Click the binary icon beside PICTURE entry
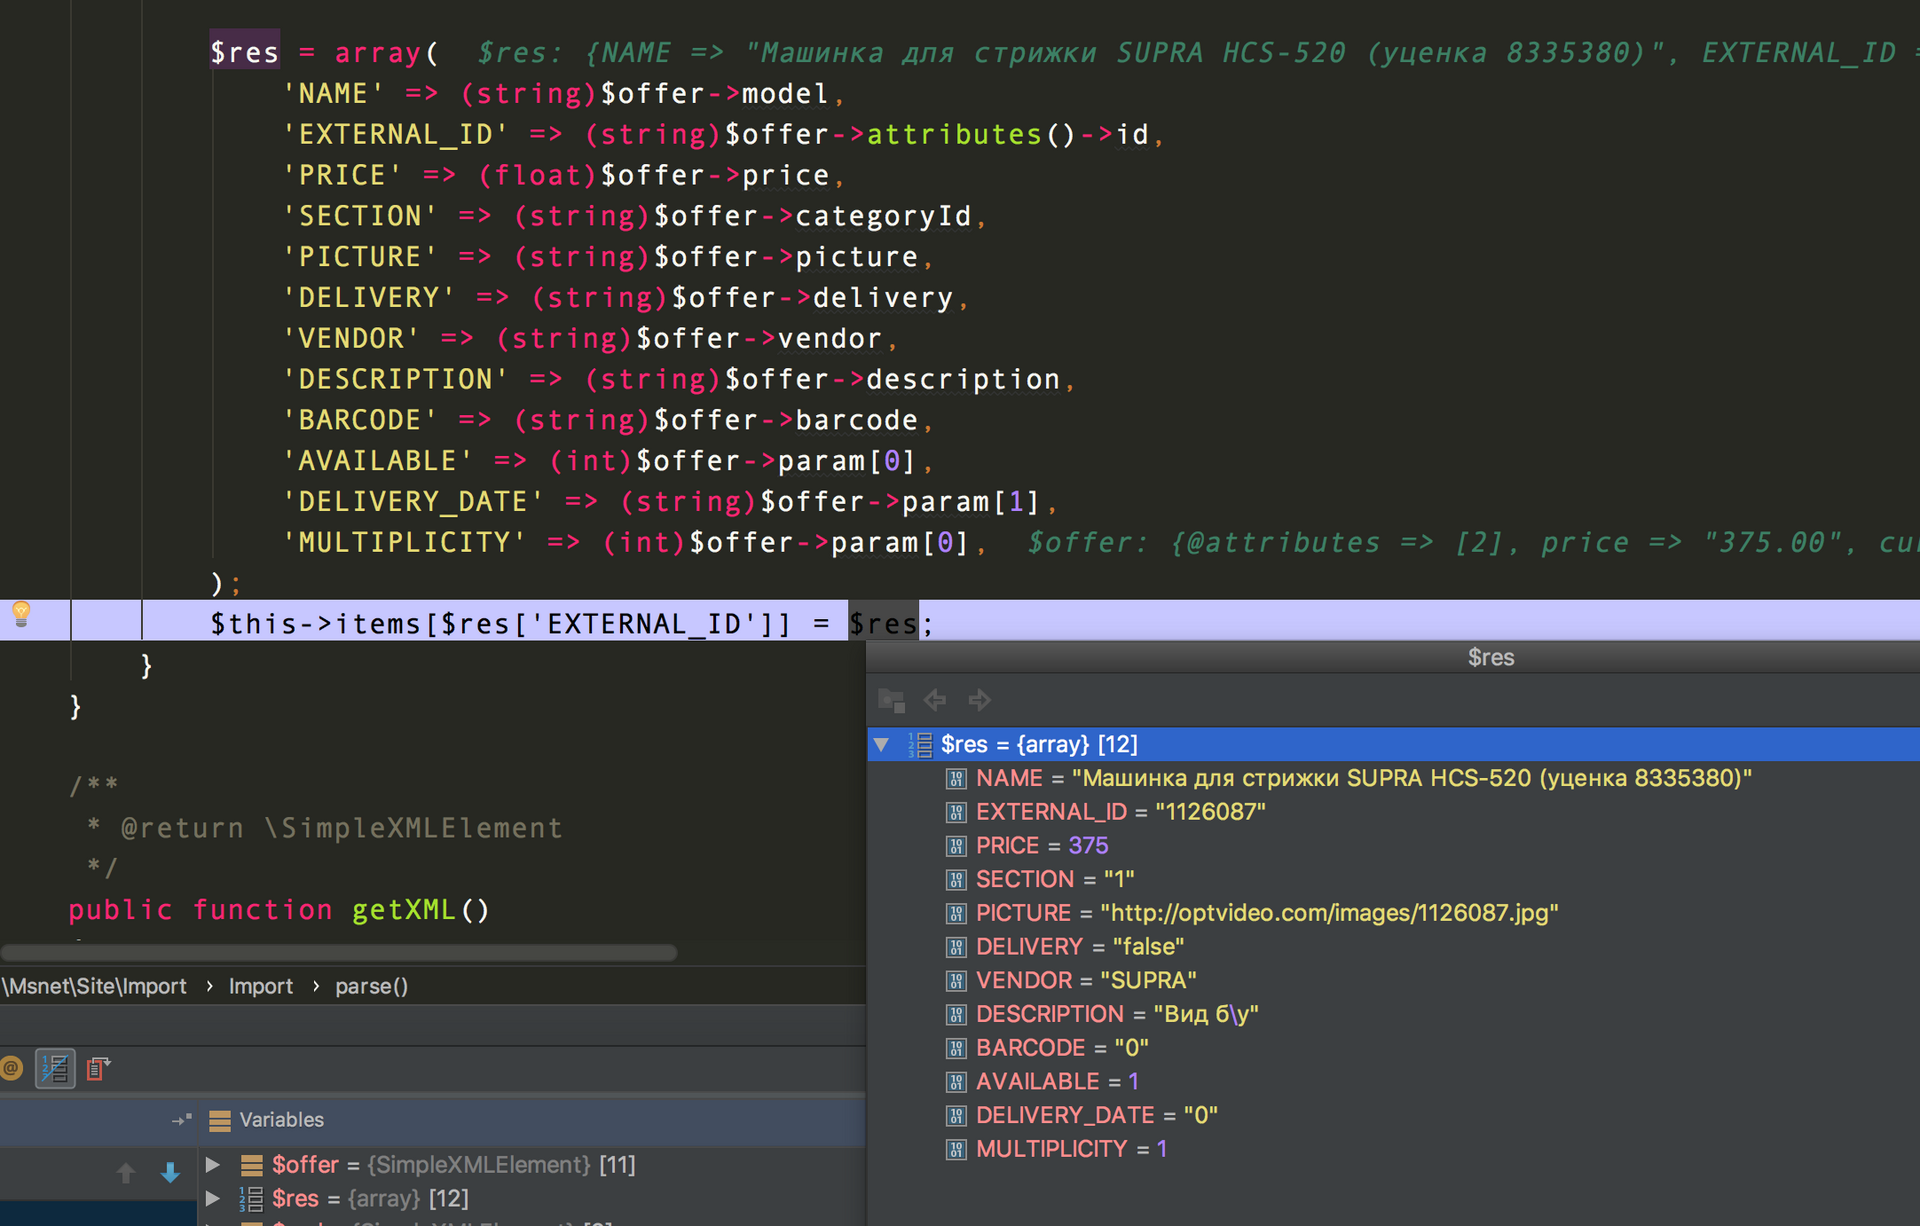Viewport: 1920px width, 1226px height. point(956,913)
